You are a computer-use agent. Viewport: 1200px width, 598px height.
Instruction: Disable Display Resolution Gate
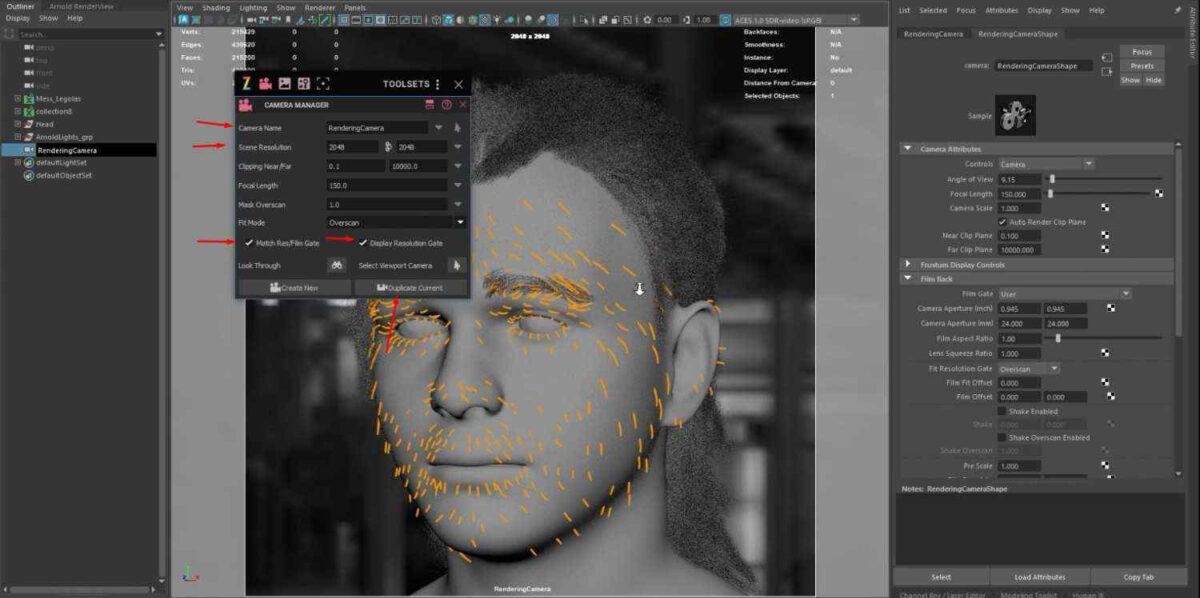363,243
